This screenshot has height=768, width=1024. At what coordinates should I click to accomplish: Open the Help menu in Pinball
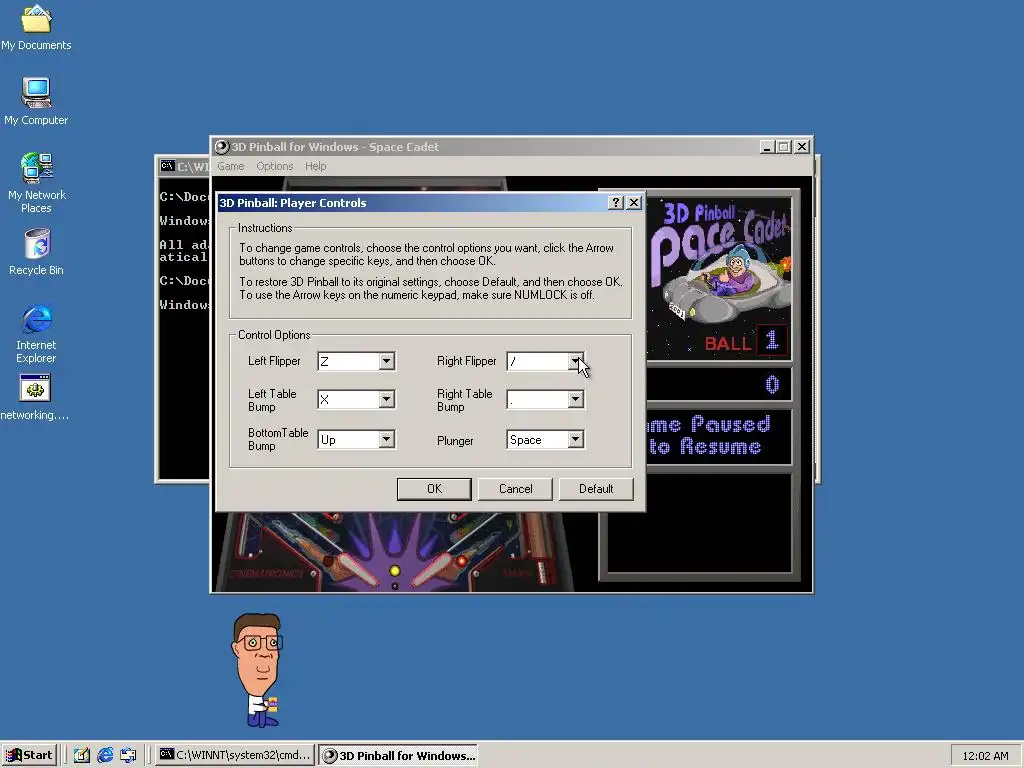point(315,167)
